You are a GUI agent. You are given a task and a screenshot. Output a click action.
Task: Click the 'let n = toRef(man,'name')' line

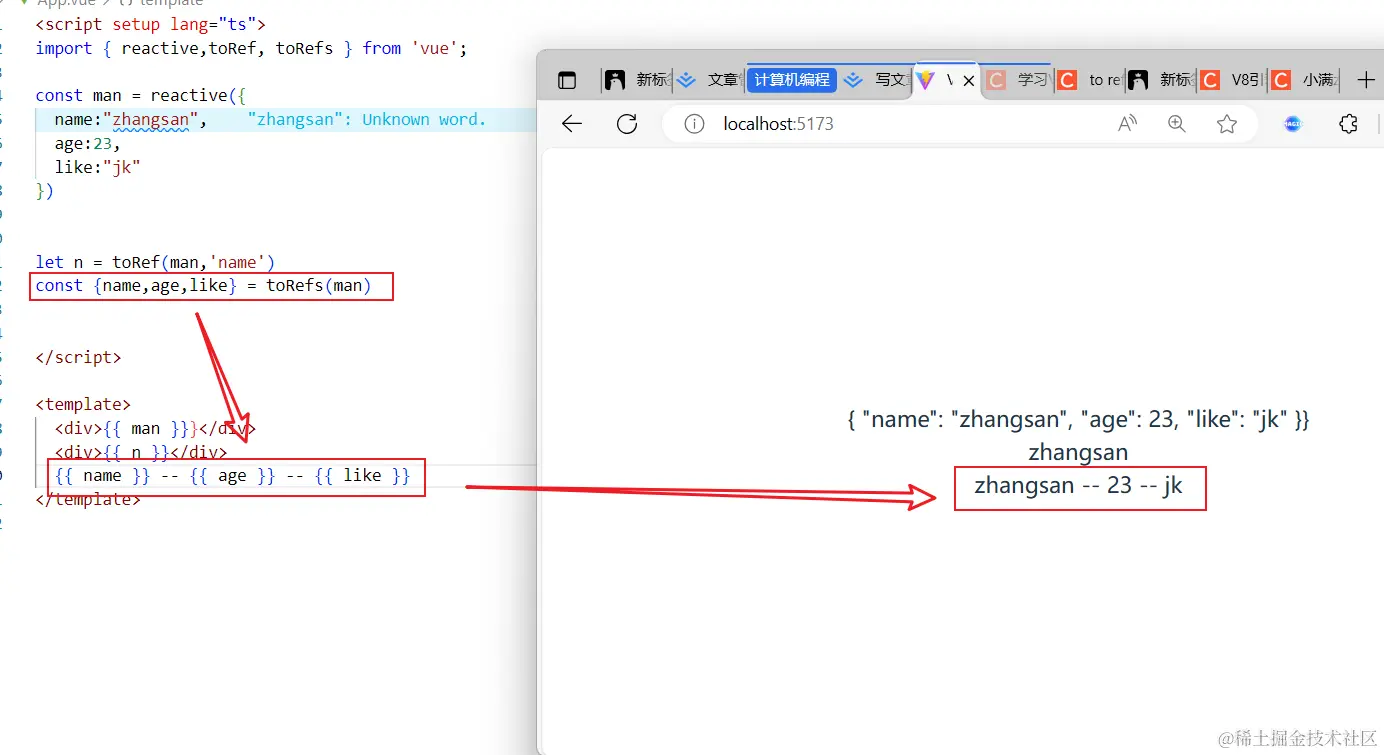pyautogui.click(x=155, y=263)
